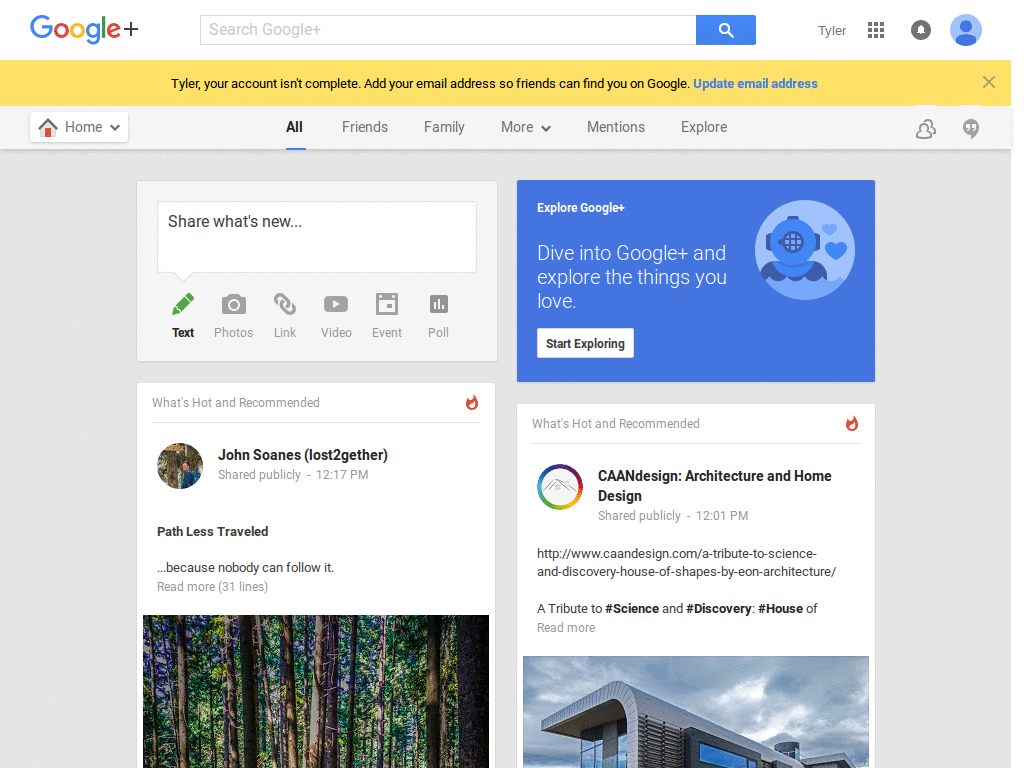1024x768 pixels.
Task: Open the More streams dropdown
Action: click(x=525, y=127)
